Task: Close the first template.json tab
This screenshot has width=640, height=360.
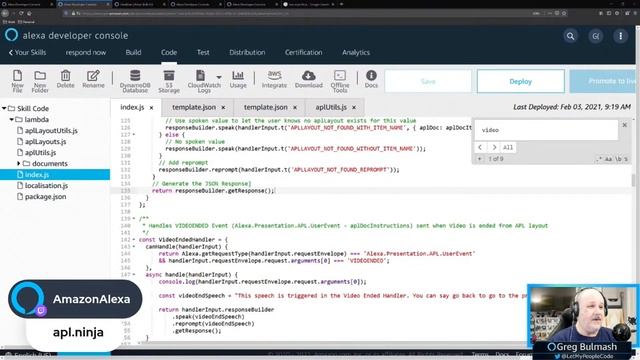Action: [223, 108]
